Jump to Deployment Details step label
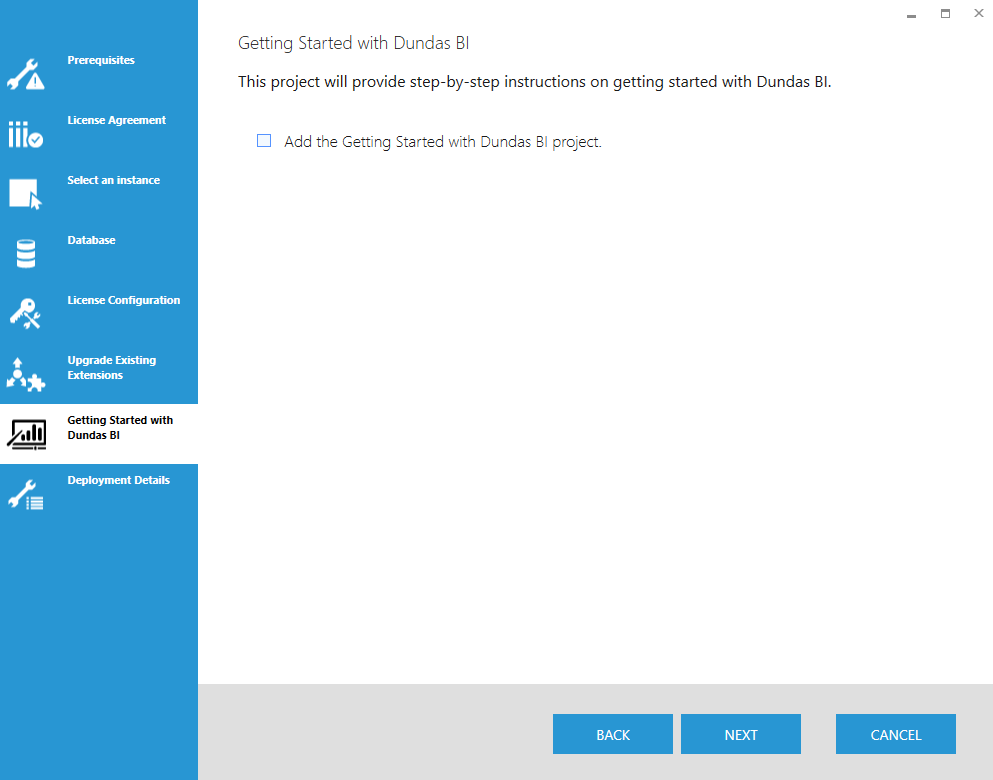 coord(118,481)
